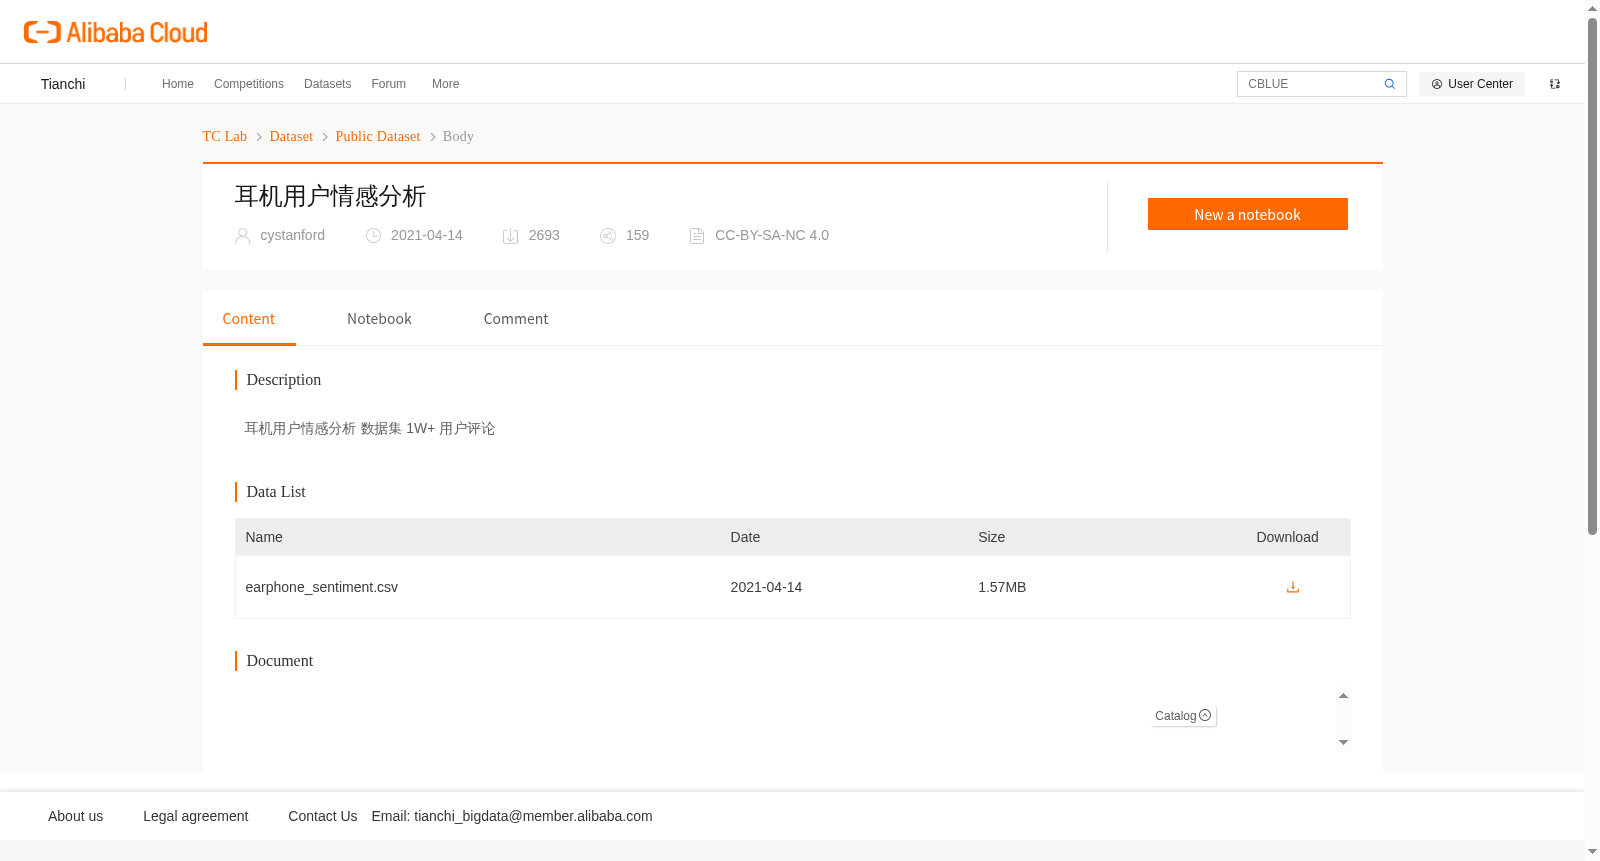Click the New a notebook button

1247,214
